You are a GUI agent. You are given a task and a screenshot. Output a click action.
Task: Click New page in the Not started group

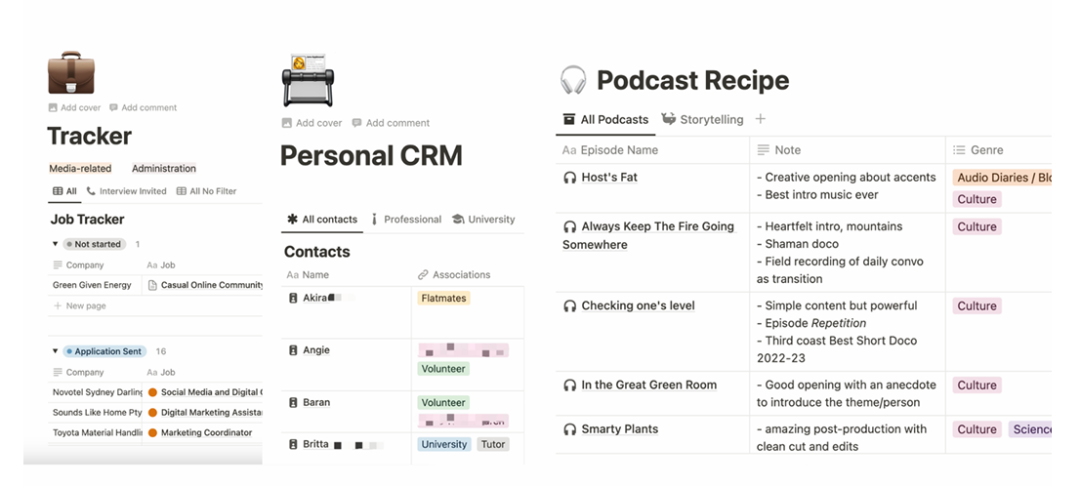point(79,306)
